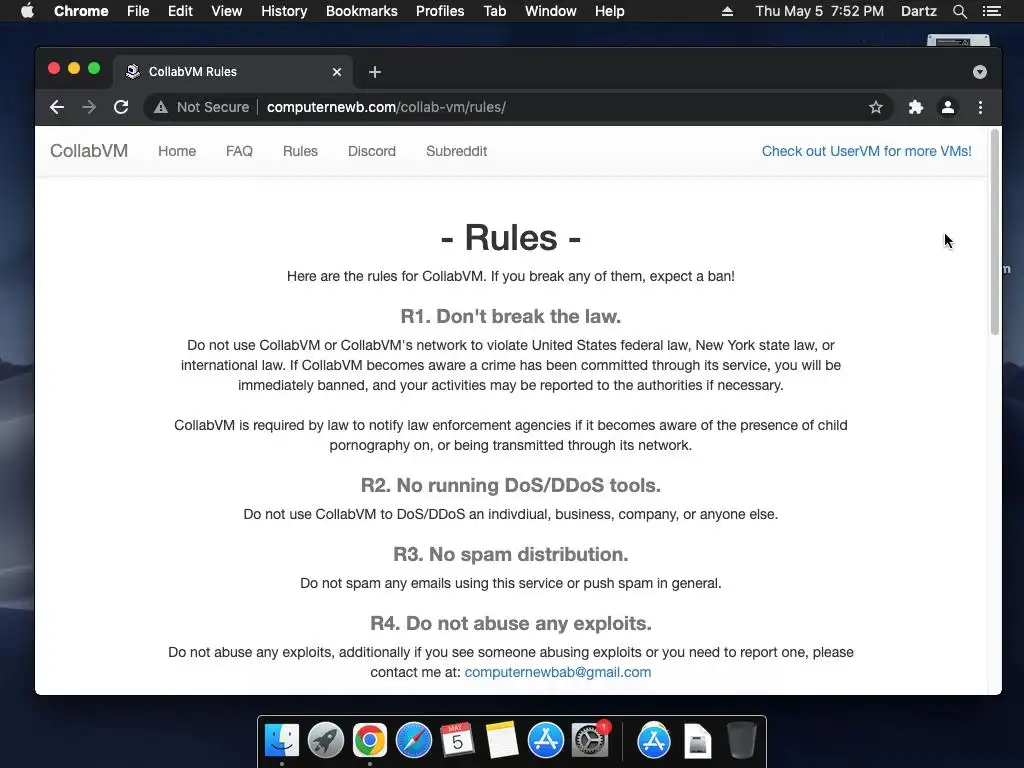1024x768 pixels.
Task: Close the CollabVM Rules tab
Action: pos(337,72)
